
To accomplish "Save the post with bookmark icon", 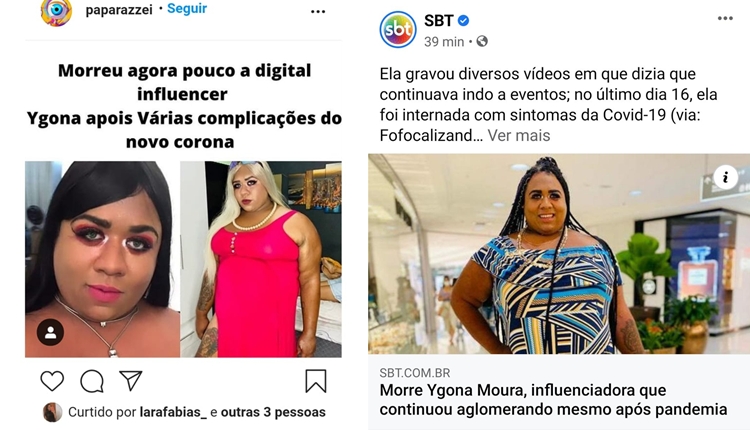I will tap(316, 381).
